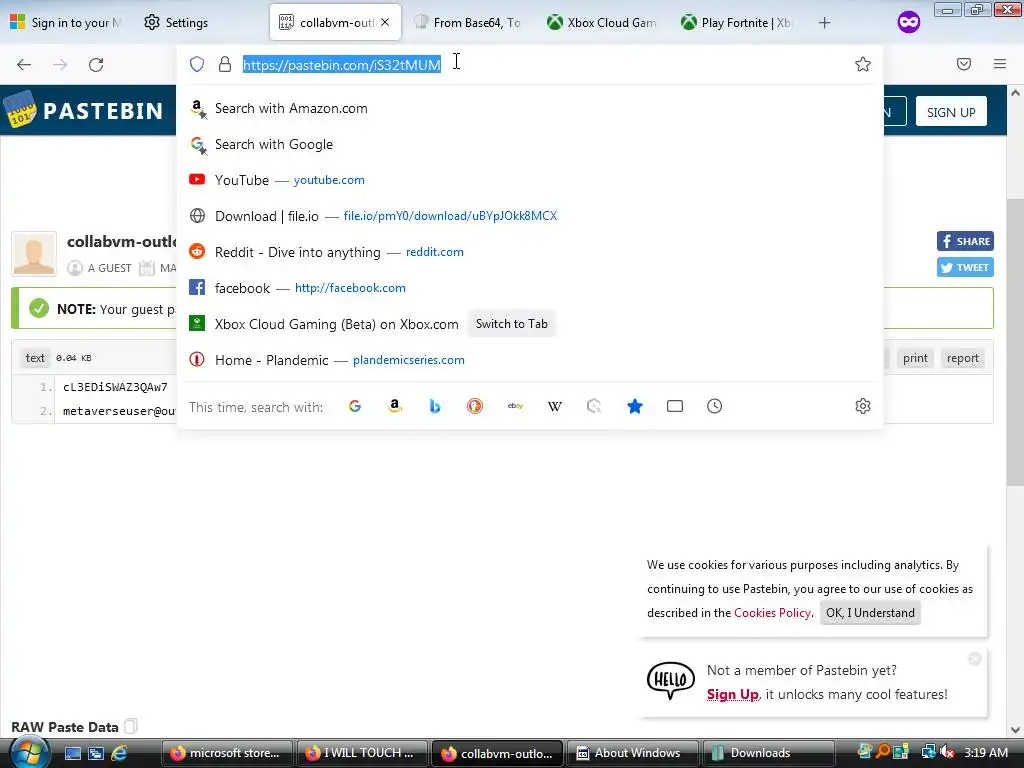1024x768 pixels.
Task: Share the paste on Facebook
Action: tap(965, 241)
